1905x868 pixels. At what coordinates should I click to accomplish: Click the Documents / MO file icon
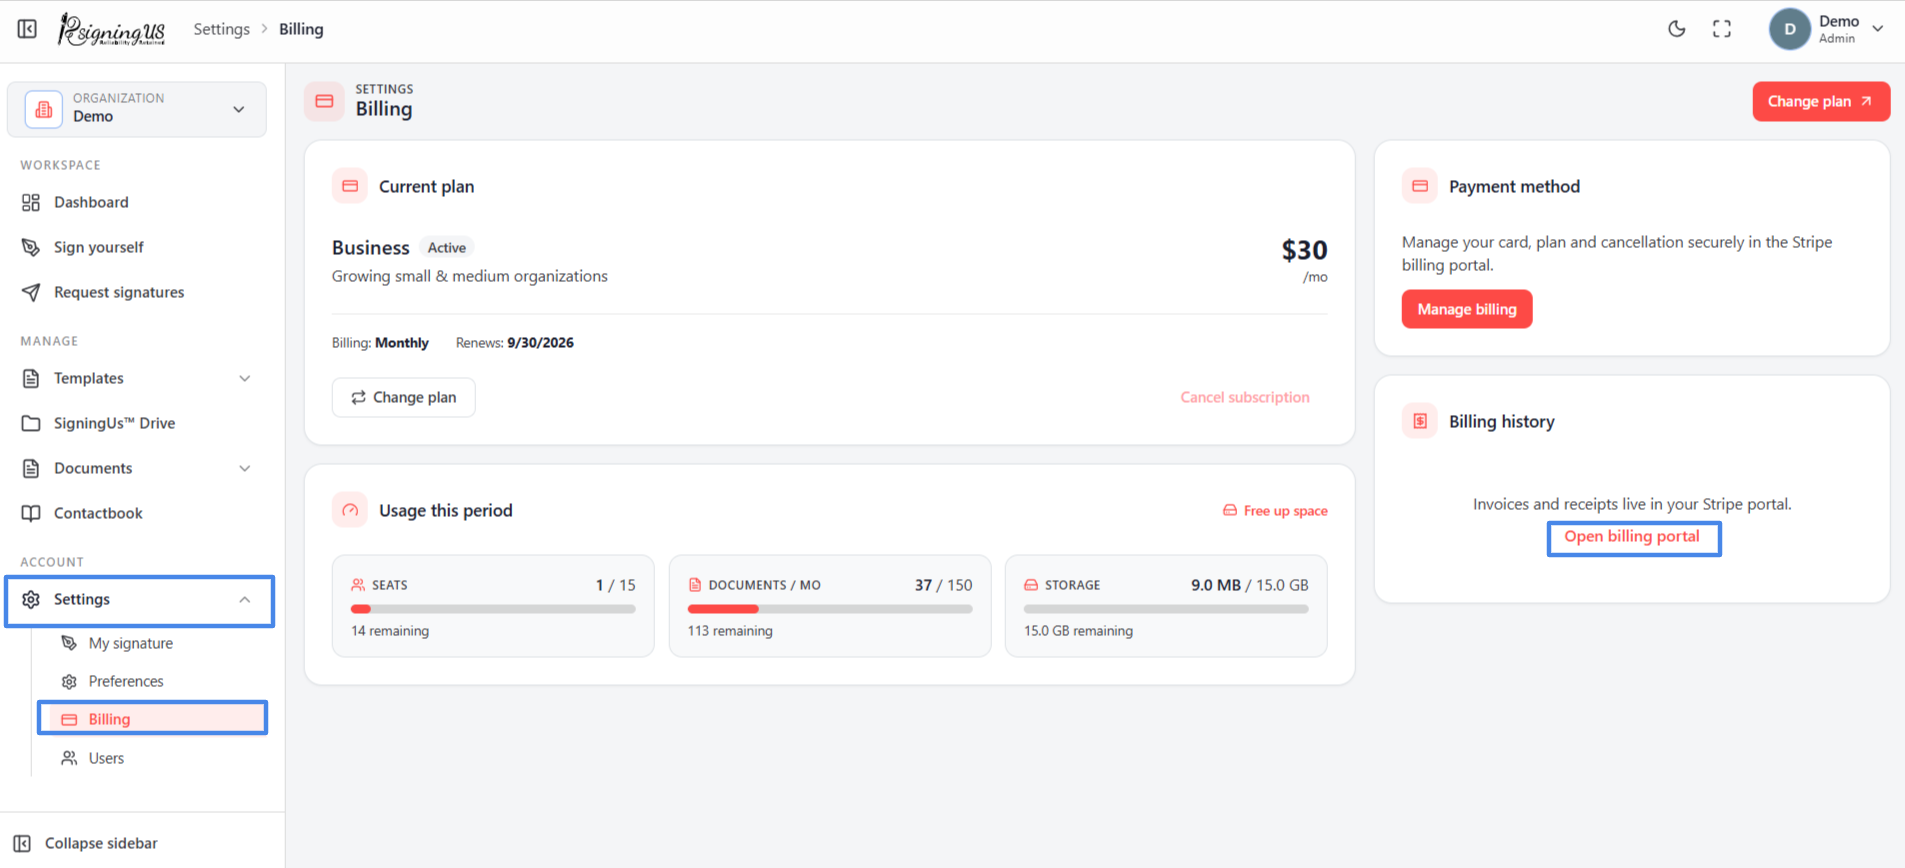695,585
